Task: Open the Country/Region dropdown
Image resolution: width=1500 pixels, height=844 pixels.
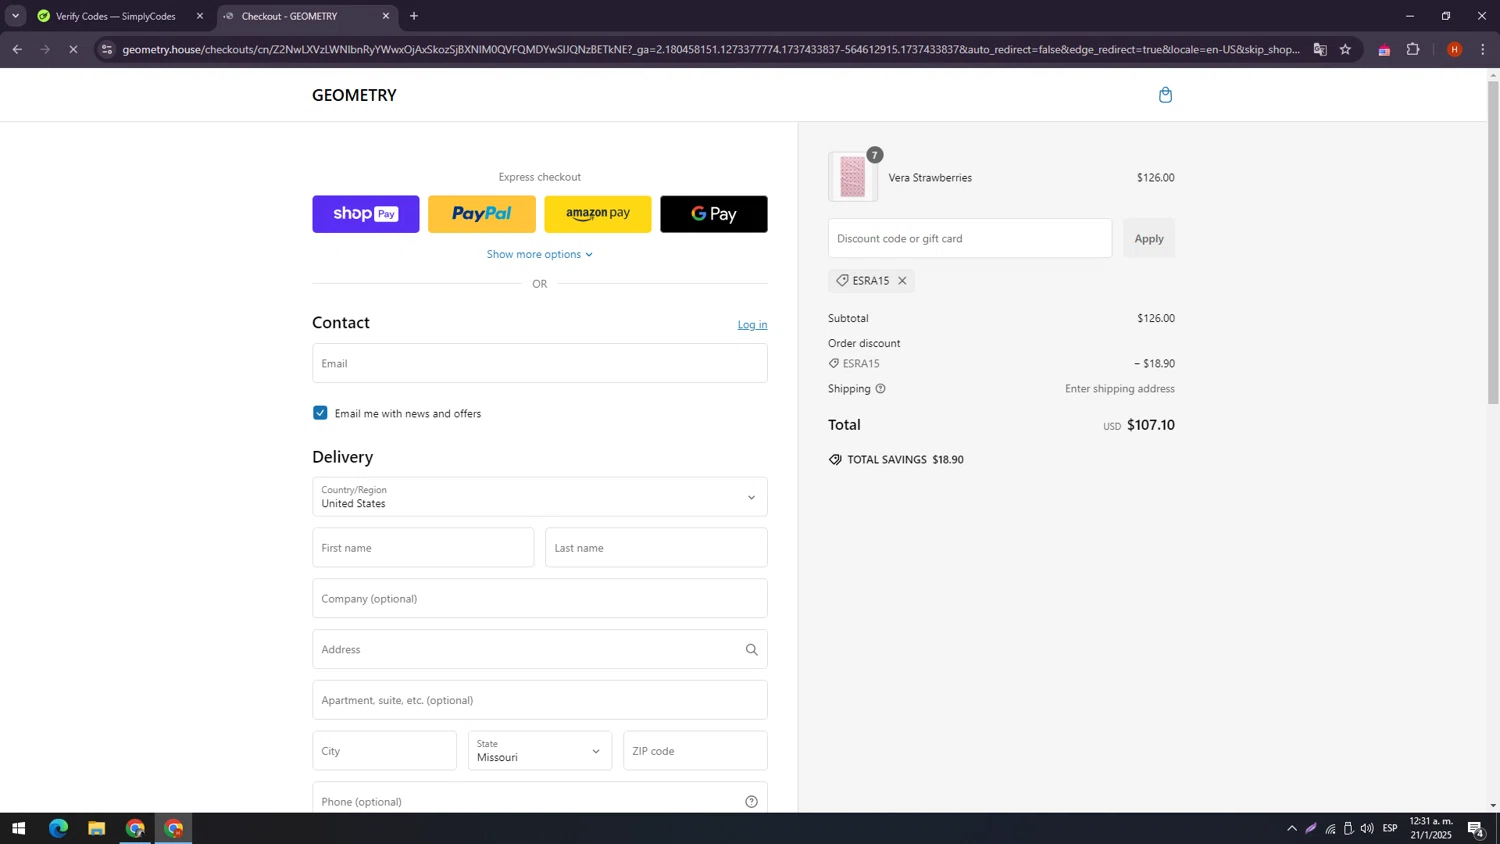Action: click(x=540, y=497)
